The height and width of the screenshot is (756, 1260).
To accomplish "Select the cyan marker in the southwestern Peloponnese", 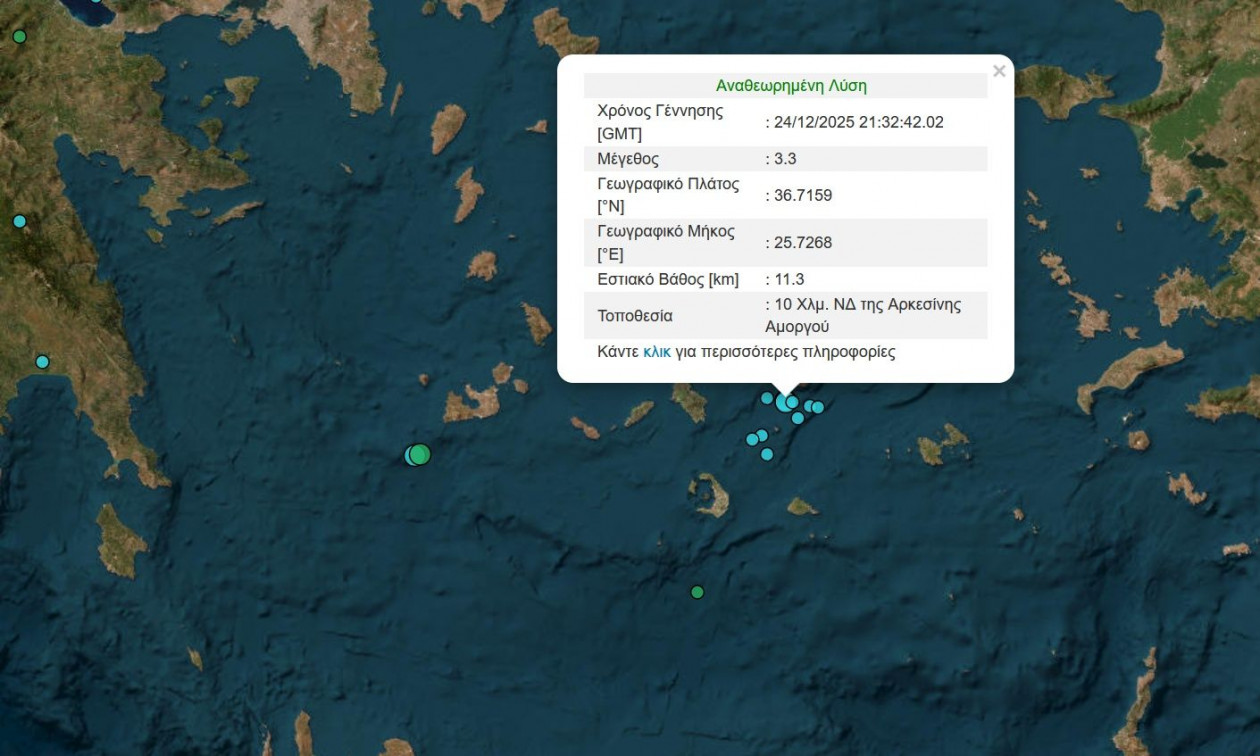I will [42, 362].
